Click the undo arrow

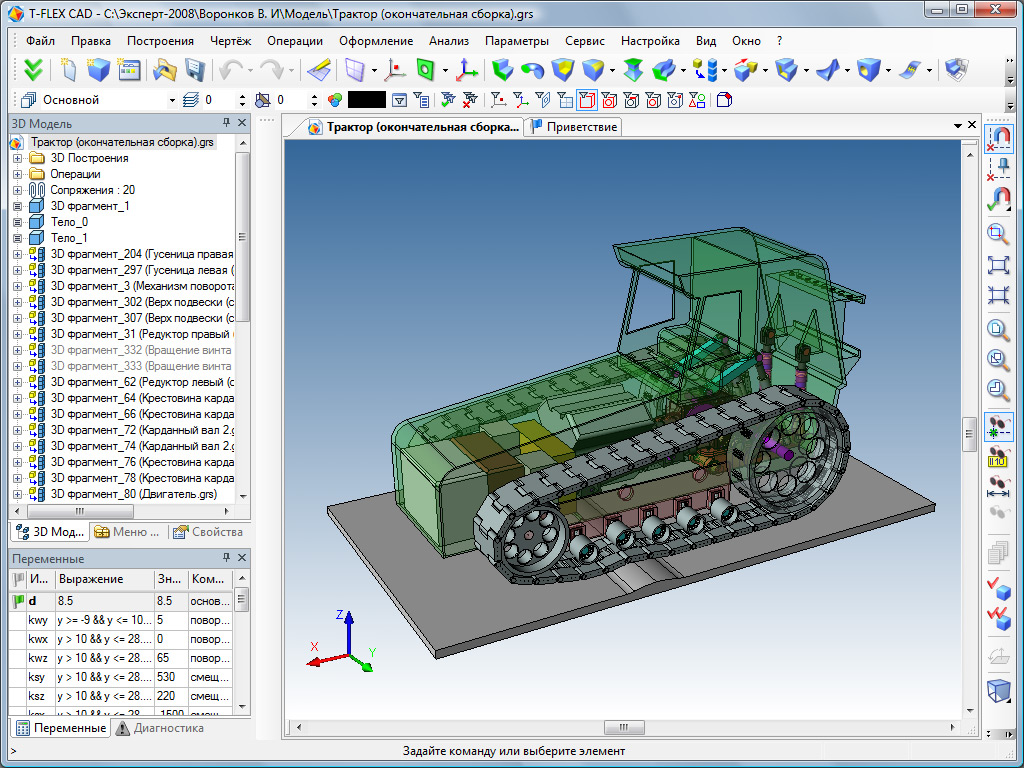click(230, 69)
